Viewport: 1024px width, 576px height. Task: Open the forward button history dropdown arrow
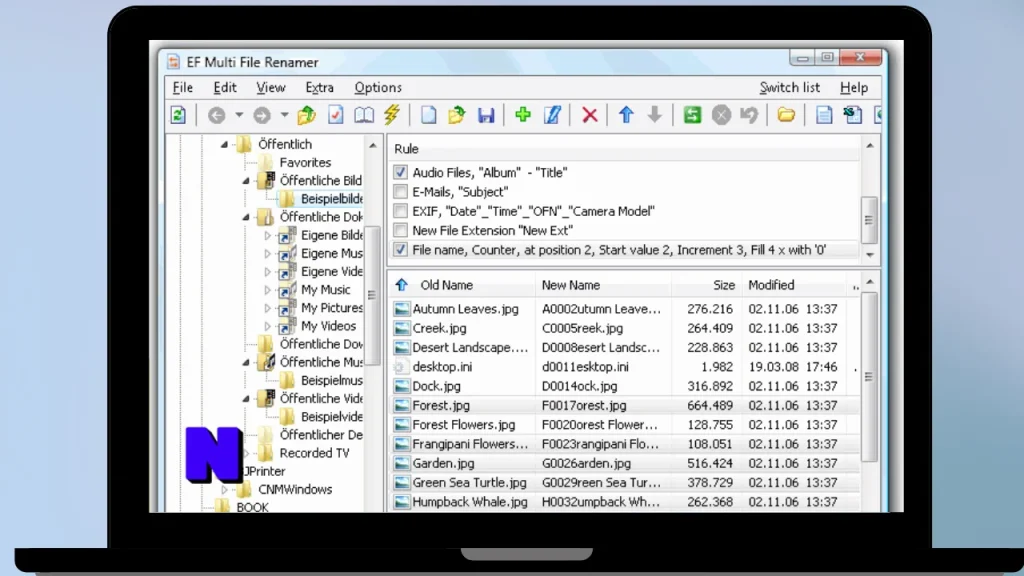284,116
